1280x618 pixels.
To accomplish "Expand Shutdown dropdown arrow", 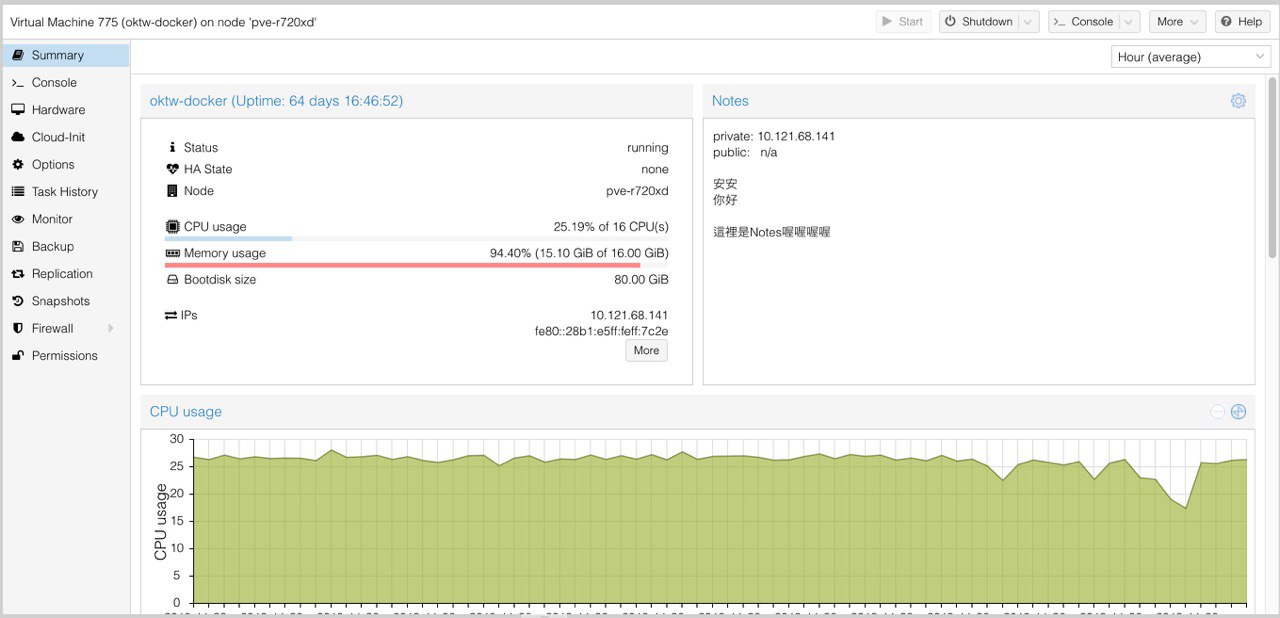I will 1029,22.
